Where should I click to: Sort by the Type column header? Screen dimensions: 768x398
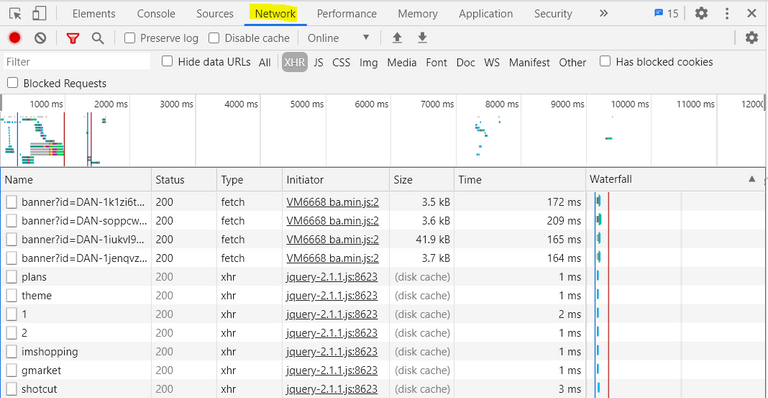[250, 180]
